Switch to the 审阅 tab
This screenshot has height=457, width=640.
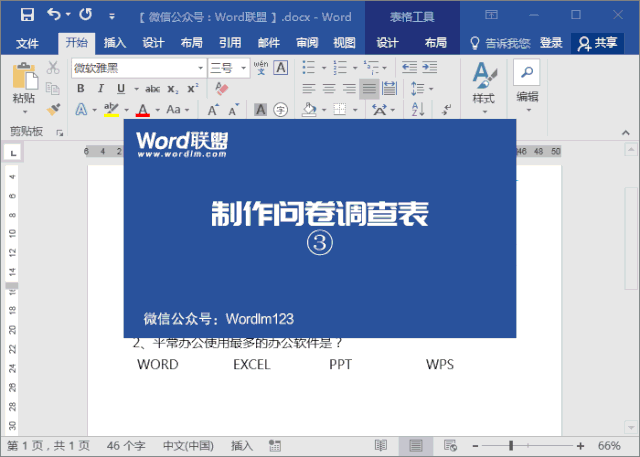pyautogui.click(x=307, y=43)
